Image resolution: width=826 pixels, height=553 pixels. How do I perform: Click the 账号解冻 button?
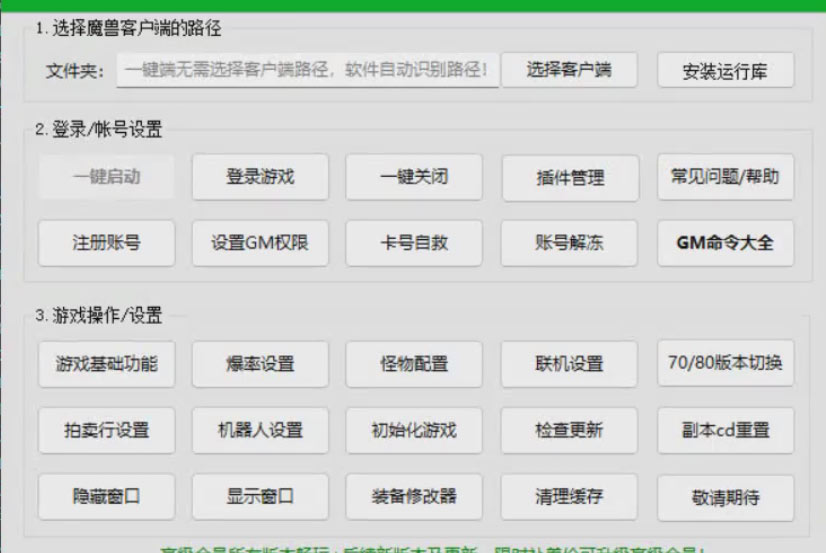click(569, 243)
